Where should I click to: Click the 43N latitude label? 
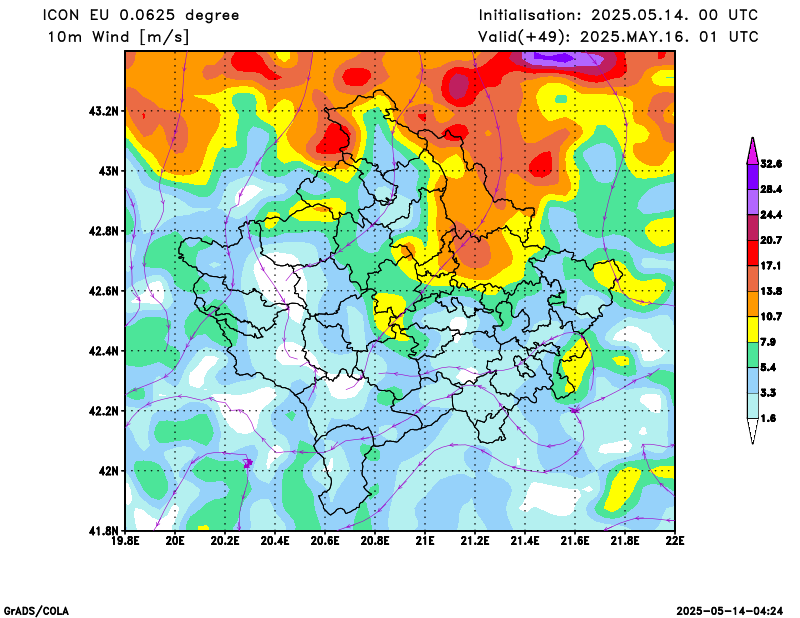[108, 170]
